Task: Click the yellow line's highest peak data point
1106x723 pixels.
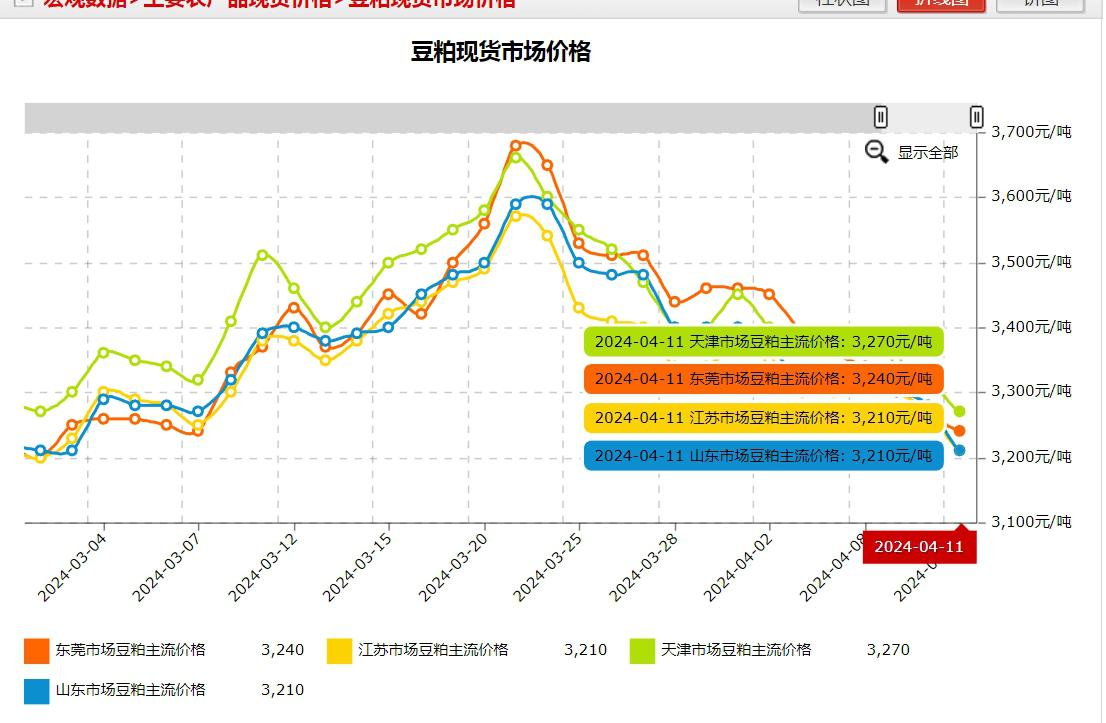Action: click(516, 217)
